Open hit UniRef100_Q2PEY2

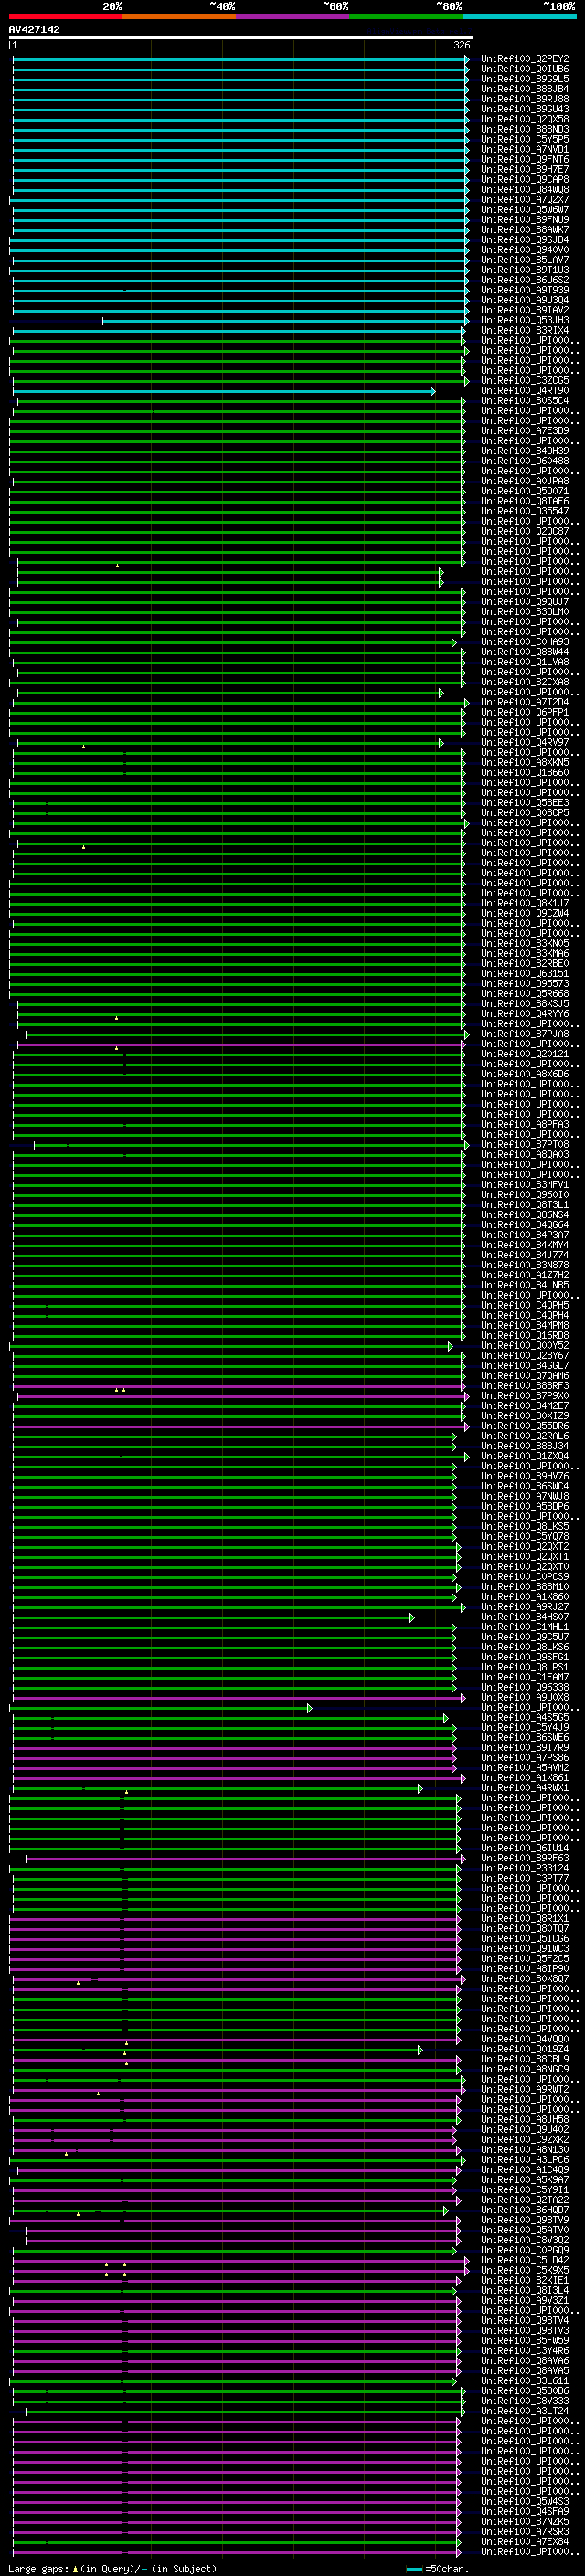pos(525,59)
